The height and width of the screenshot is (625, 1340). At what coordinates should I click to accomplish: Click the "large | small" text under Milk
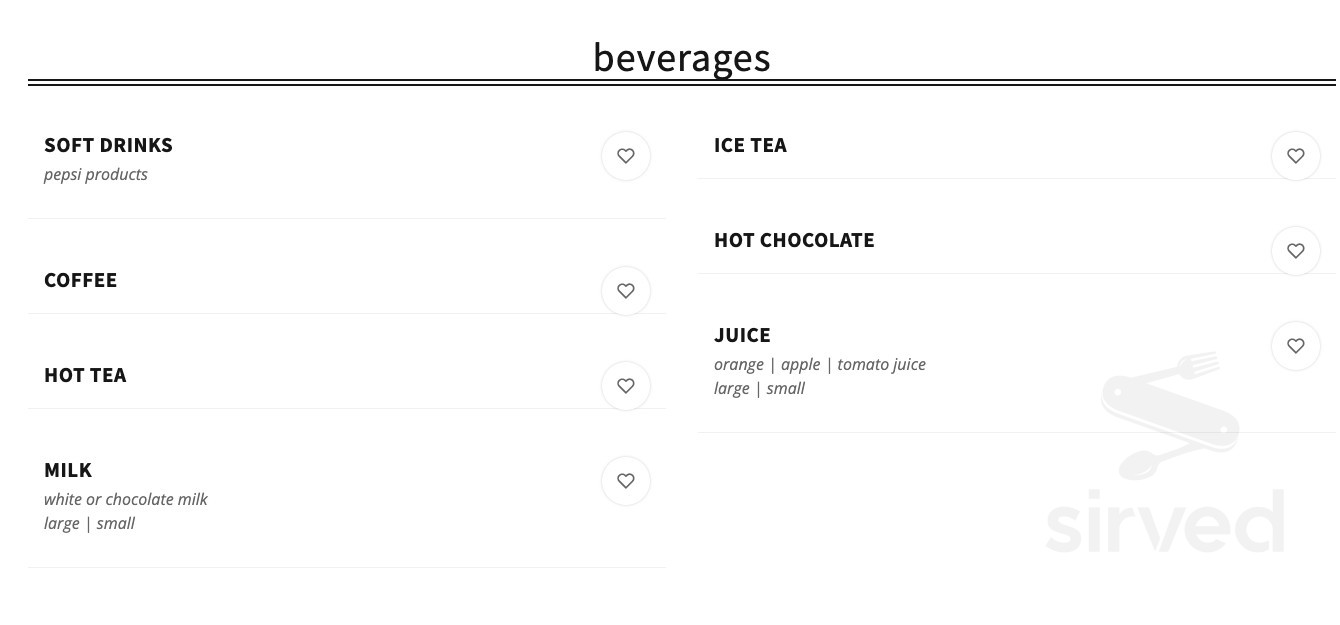tap(89, 523)
